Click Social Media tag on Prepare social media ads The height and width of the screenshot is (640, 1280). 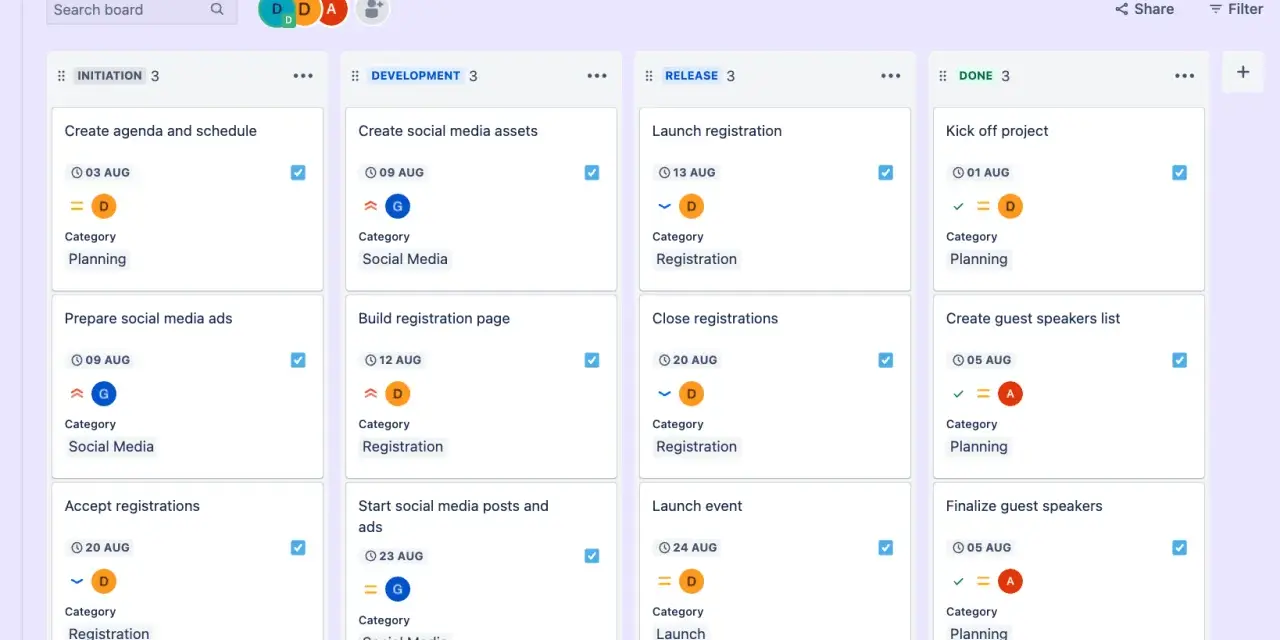click(111, 447)
